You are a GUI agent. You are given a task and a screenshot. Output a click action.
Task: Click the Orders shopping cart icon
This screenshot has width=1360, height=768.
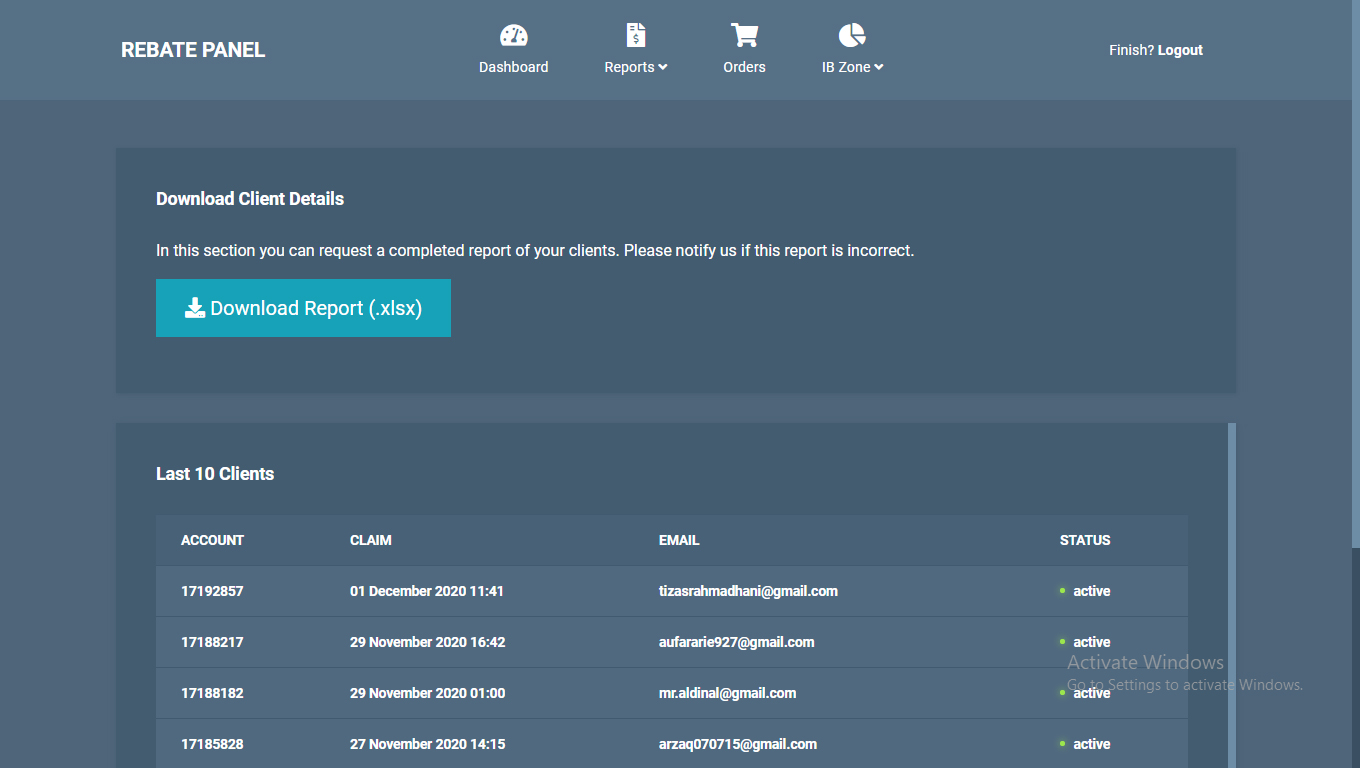(x=744, y=36)
